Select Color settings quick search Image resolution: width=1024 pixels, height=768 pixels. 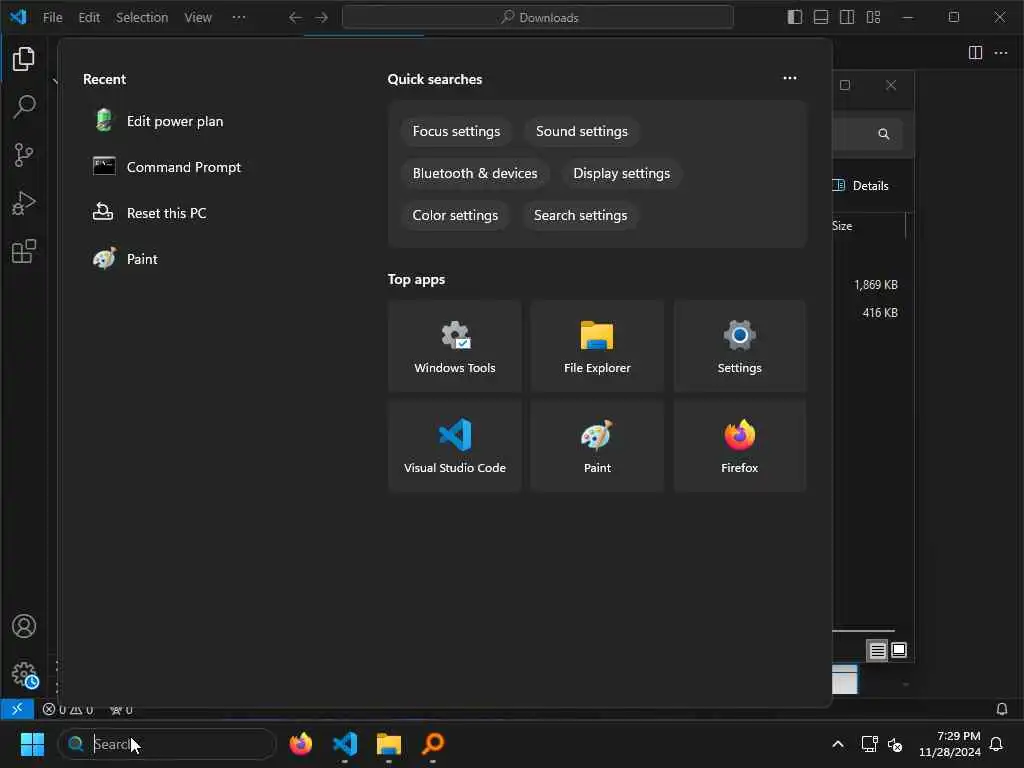(x=455, y=215)
